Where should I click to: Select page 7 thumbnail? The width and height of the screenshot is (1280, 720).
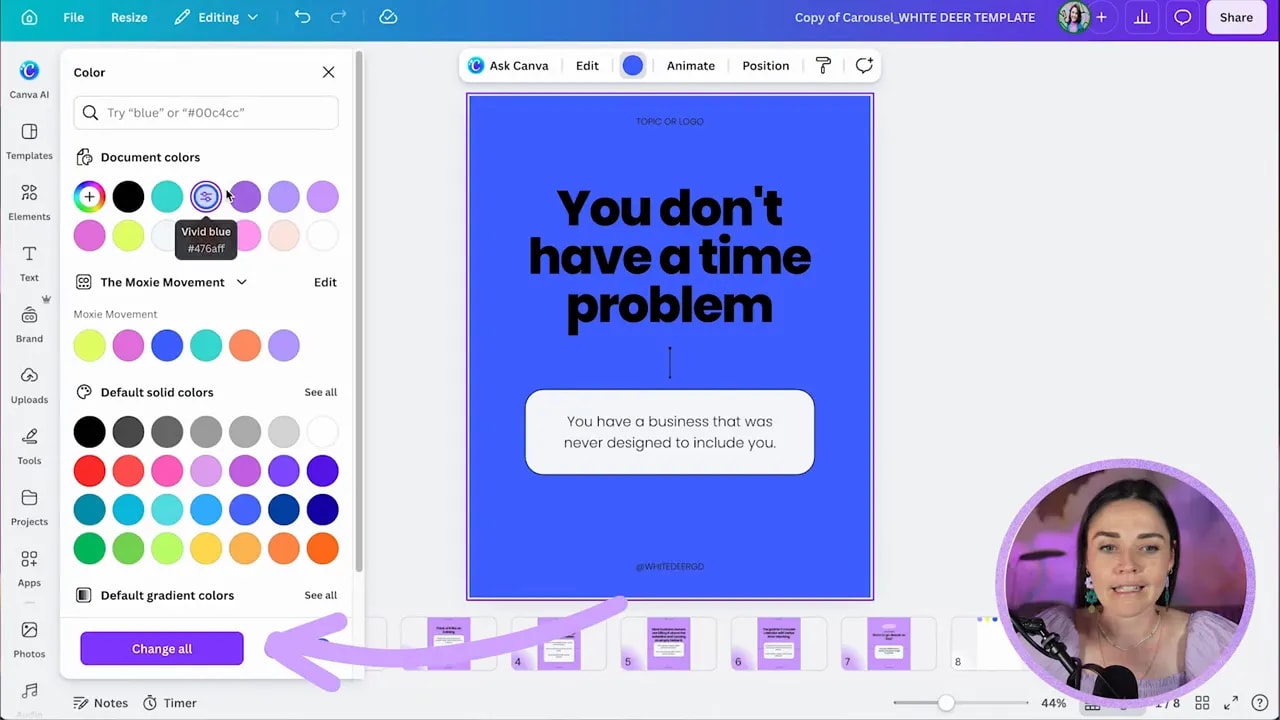[x=889, y=644]
